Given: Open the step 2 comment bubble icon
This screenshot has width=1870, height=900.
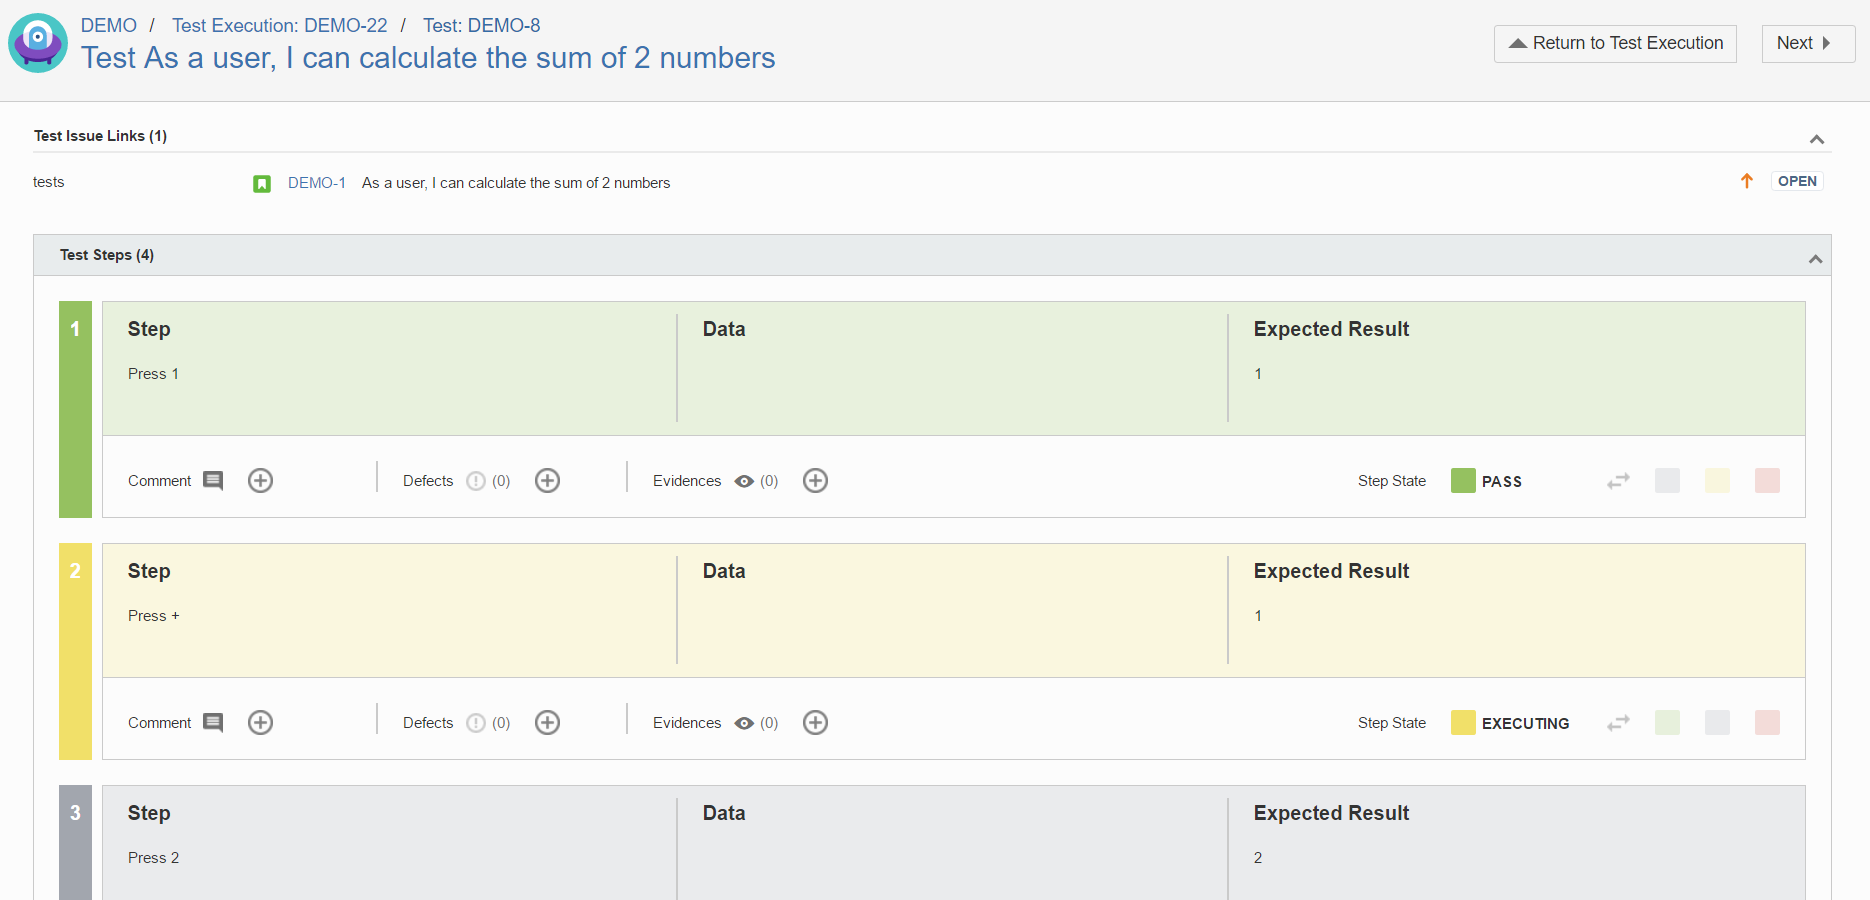Looking at the screenshot, I should tap(213, 723).
